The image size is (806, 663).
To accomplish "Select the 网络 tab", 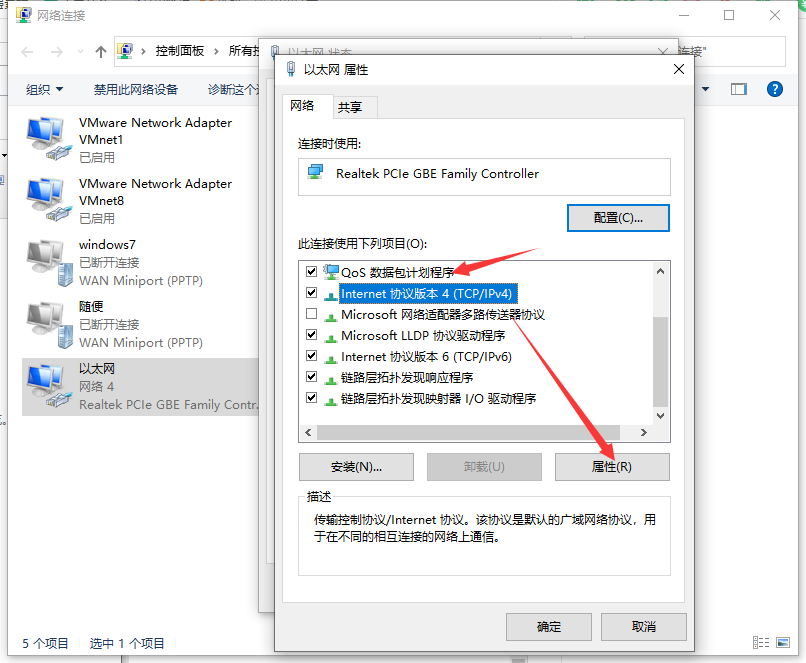I will point(302,106).
